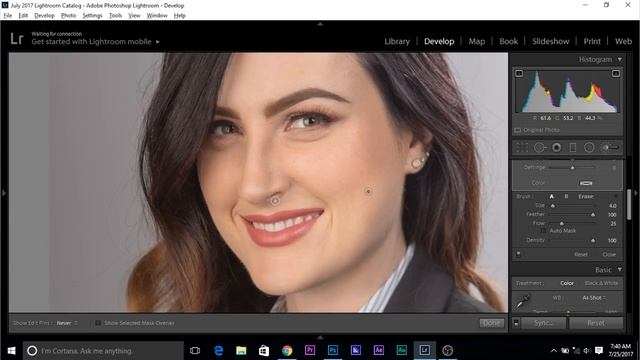
Task: Open Premiere Pro from the taskbar
Action: (x=310, y=351)
